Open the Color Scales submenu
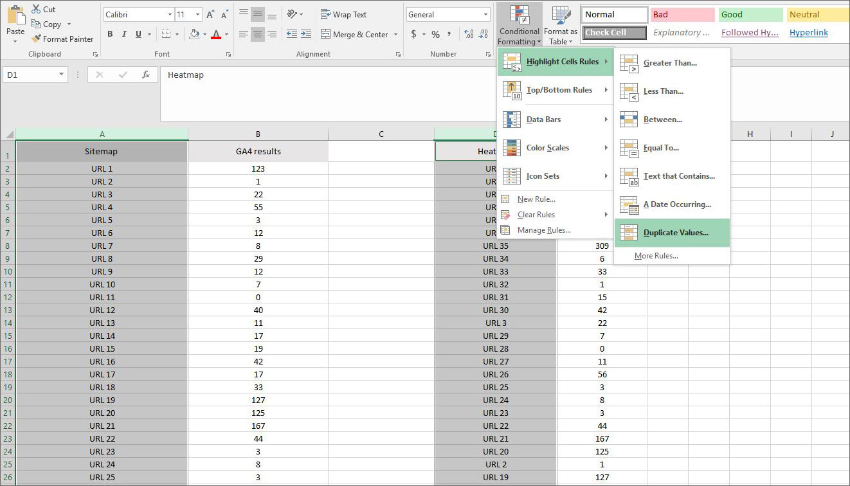850x486 pixels. (x=556, y=147)
